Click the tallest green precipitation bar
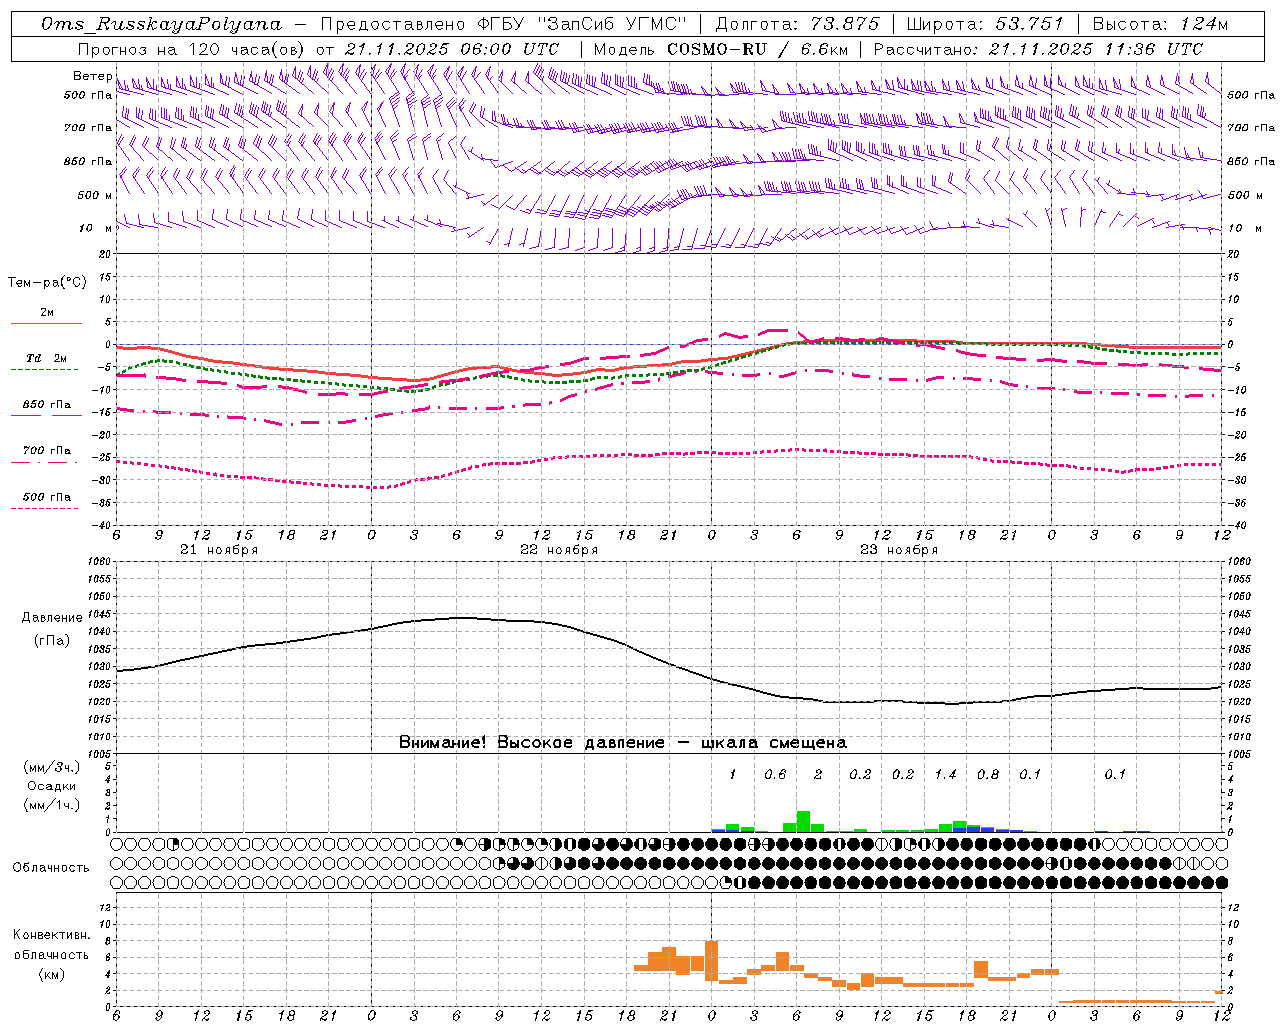Screen dimensions: 1280x1024 [x=803, y=821]
